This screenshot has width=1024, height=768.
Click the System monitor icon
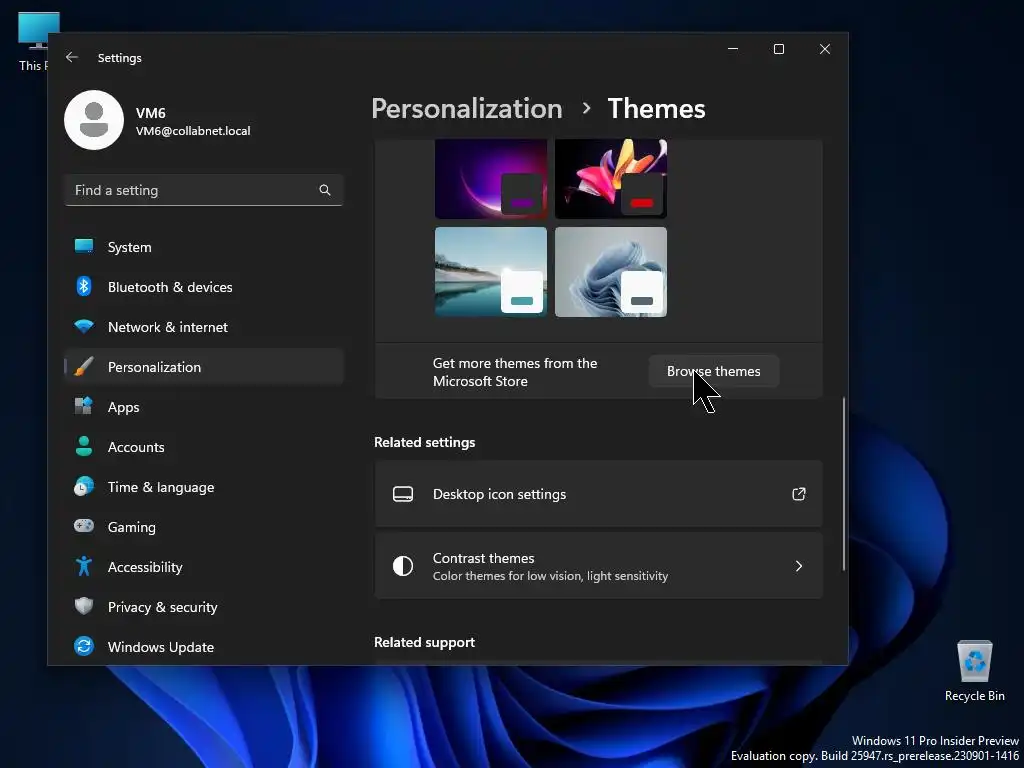(84, 246)
